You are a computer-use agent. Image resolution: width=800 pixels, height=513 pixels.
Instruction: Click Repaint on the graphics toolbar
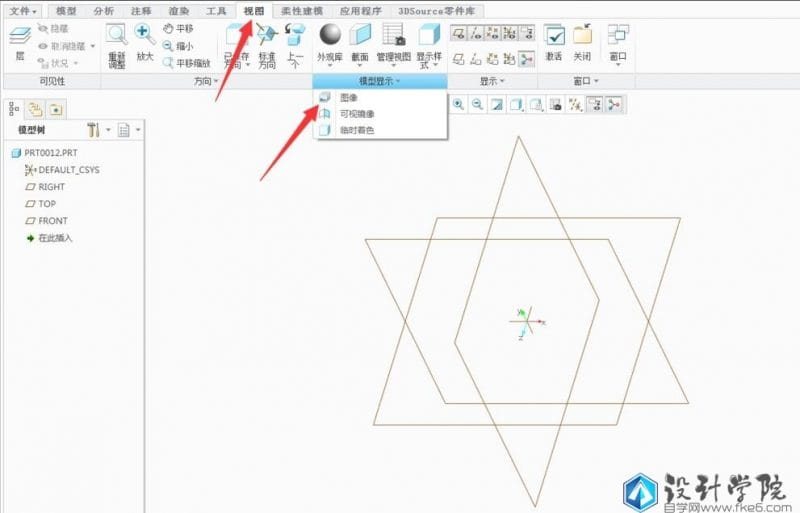(x=496, y=104)
